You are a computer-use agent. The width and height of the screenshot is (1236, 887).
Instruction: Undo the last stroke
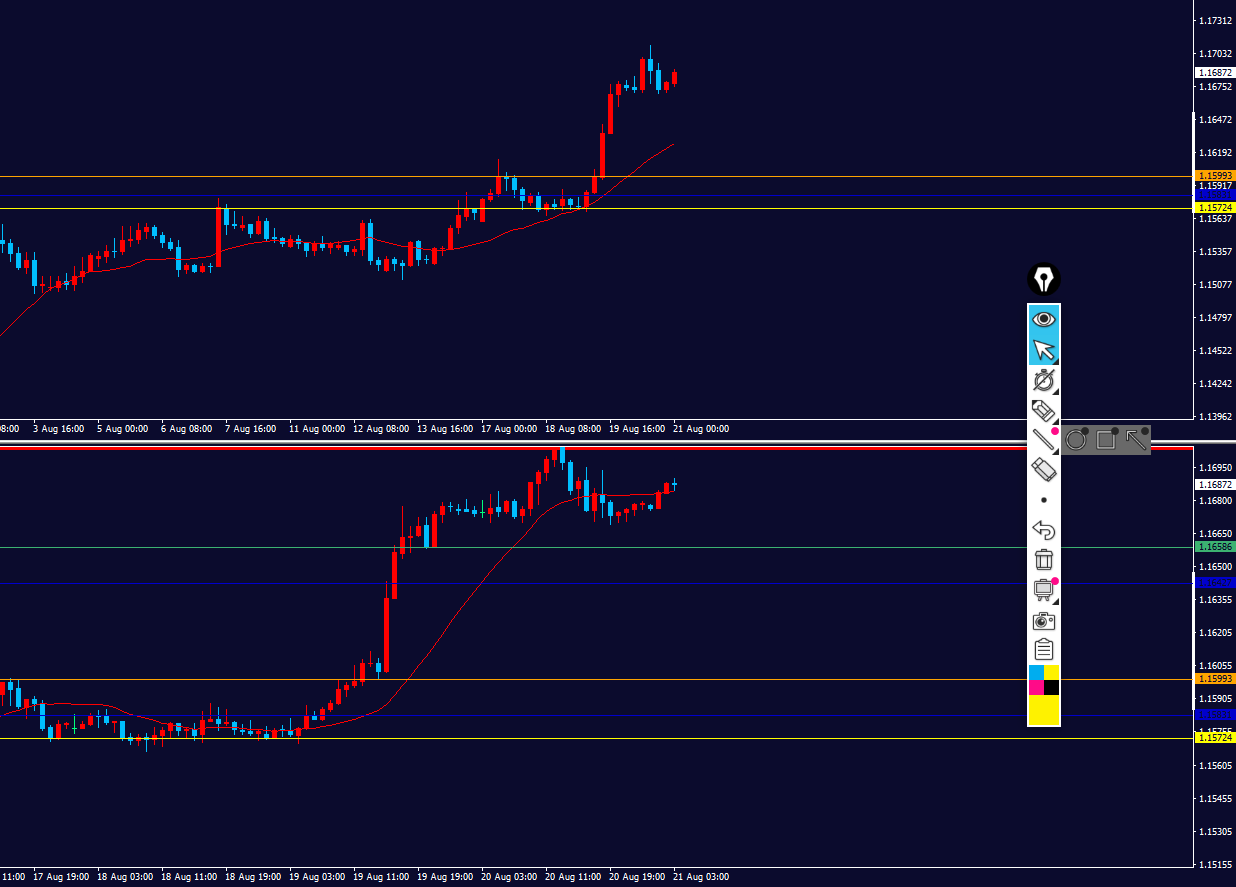[1044, 530]
